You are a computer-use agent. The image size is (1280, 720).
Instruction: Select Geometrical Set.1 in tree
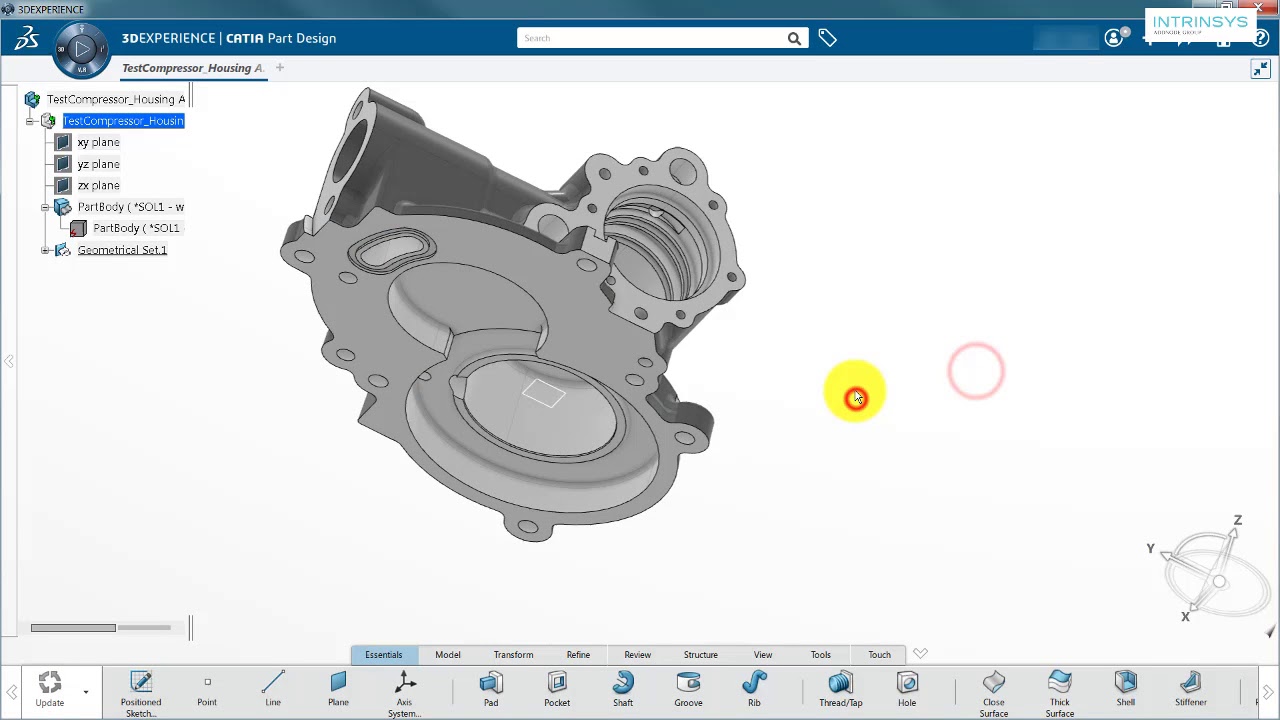pos(122,250)
